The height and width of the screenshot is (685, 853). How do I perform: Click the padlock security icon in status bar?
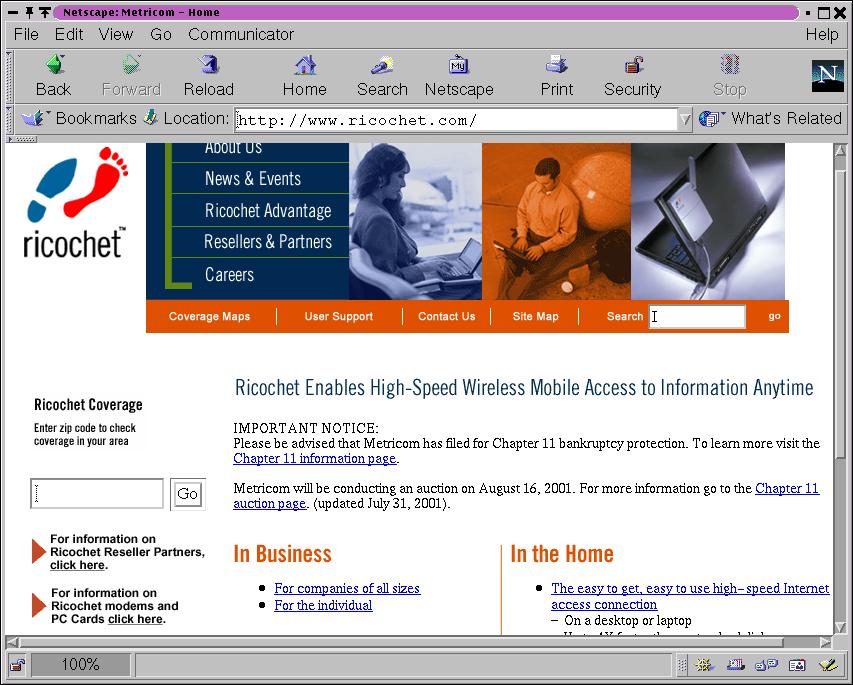click(17, 665)
